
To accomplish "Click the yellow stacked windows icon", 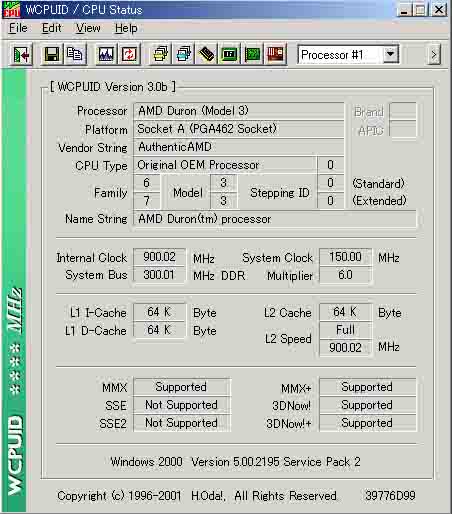I will pyautogui.click(x=161, y=54).
